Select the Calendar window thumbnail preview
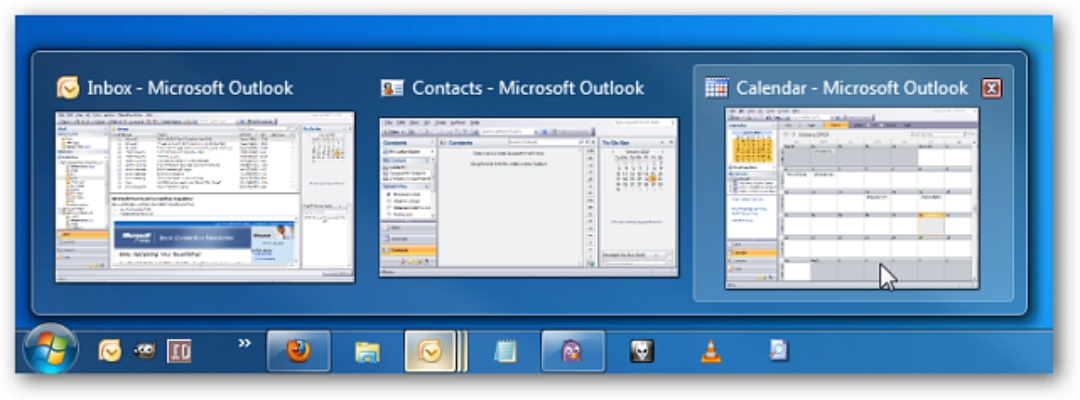The width and height of the screenshot is (1080, 400). 851,197
